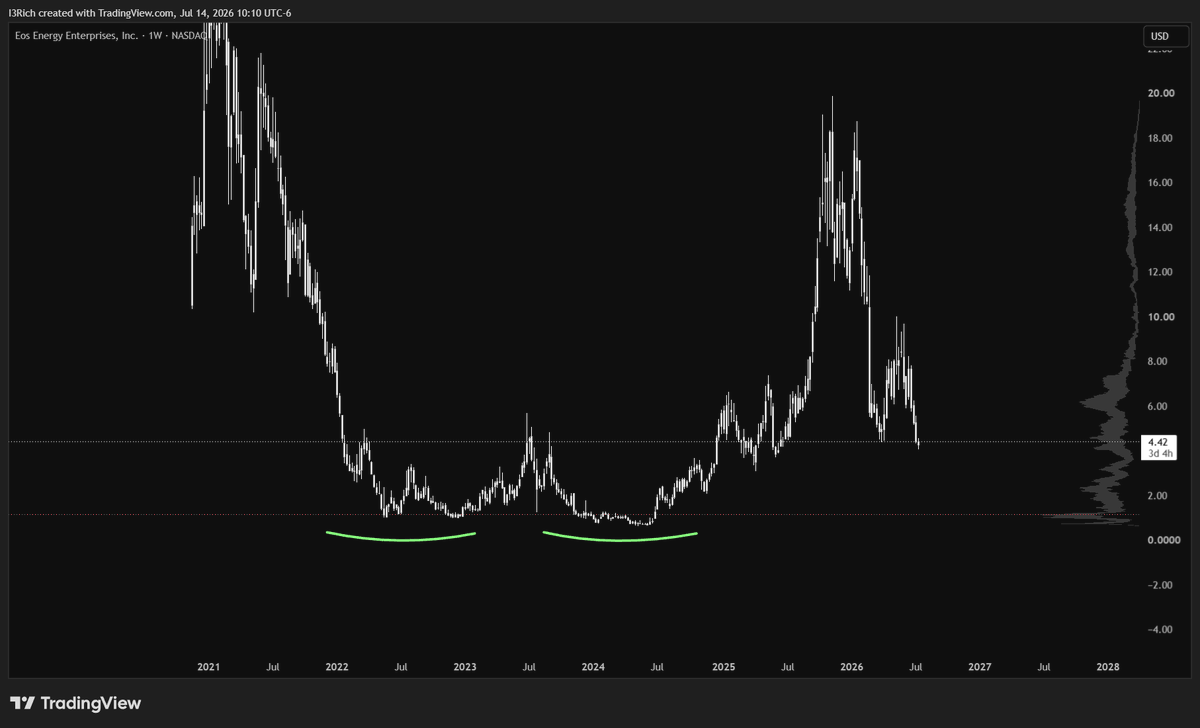Viewport: 1200px width, 728px height.
Task: Click the 4.42 current price label
Action: (1158, 441)
